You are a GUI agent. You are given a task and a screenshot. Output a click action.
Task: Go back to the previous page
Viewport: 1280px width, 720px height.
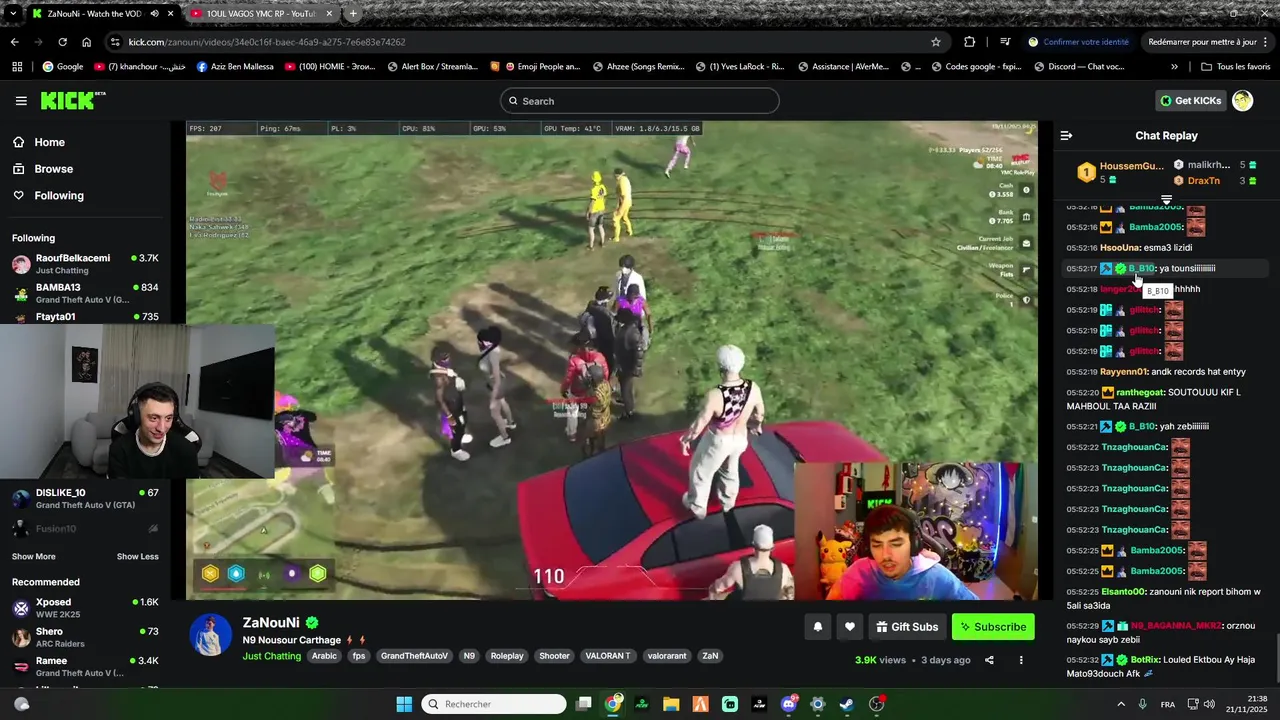pos(14,42)
